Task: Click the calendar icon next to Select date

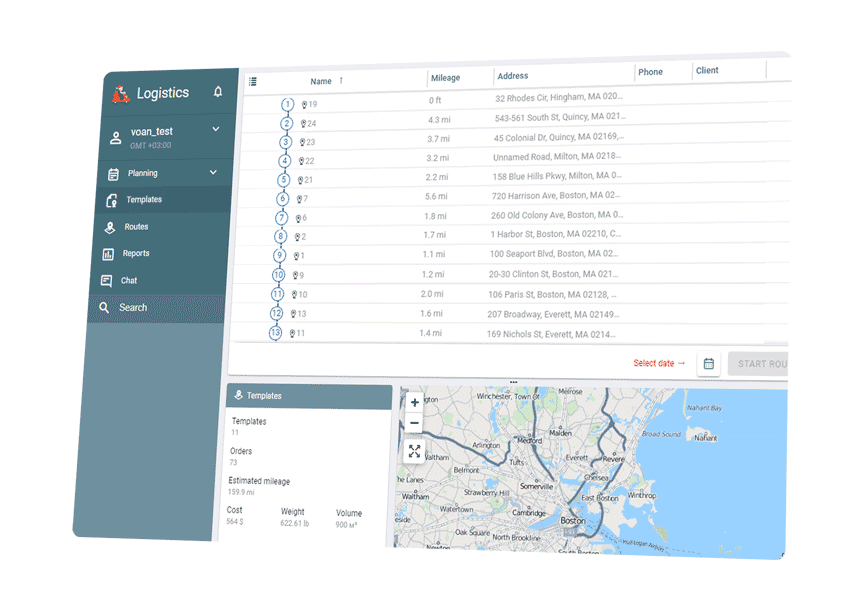Action: click(708, 364)
